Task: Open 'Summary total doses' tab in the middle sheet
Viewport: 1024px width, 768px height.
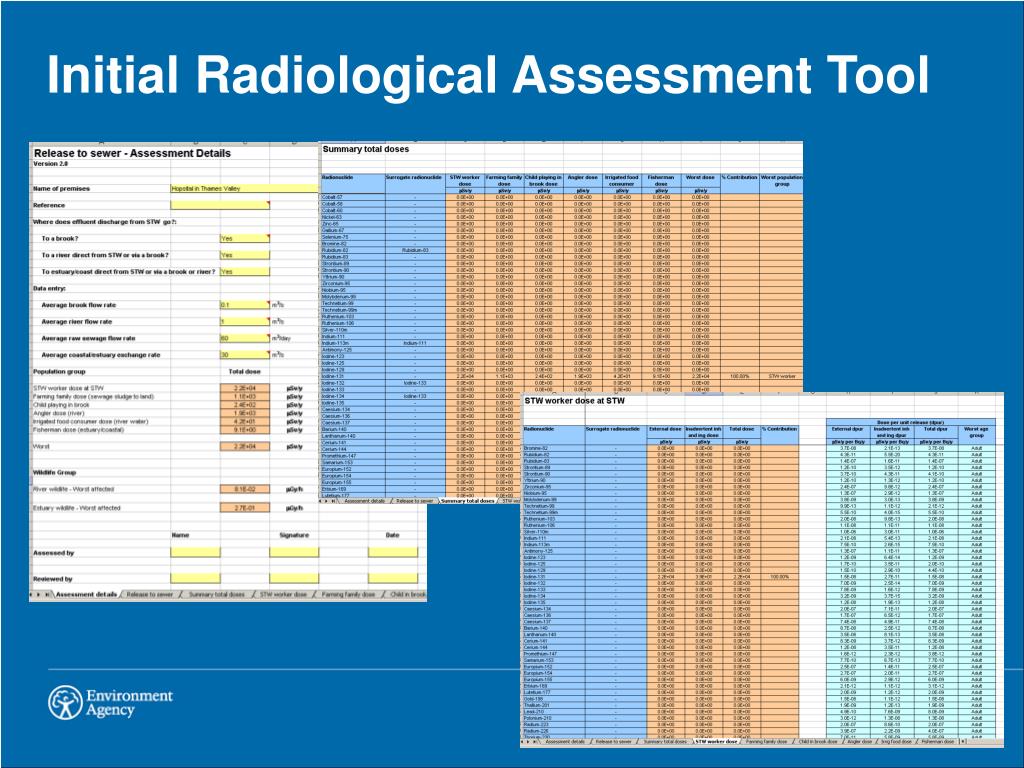Action: [468, 501]
